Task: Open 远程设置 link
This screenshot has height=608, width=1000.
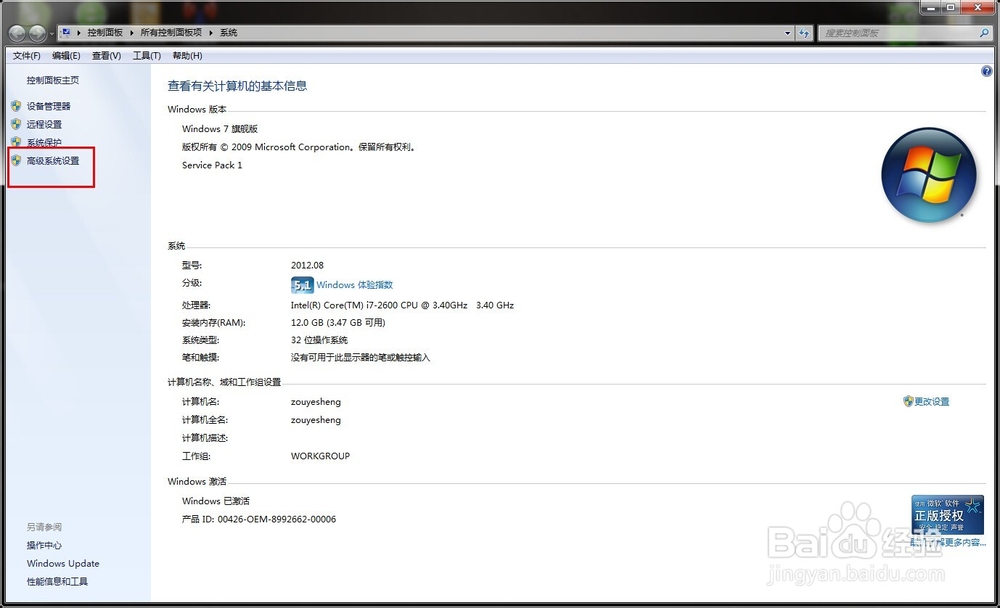Action: (44, 124)
